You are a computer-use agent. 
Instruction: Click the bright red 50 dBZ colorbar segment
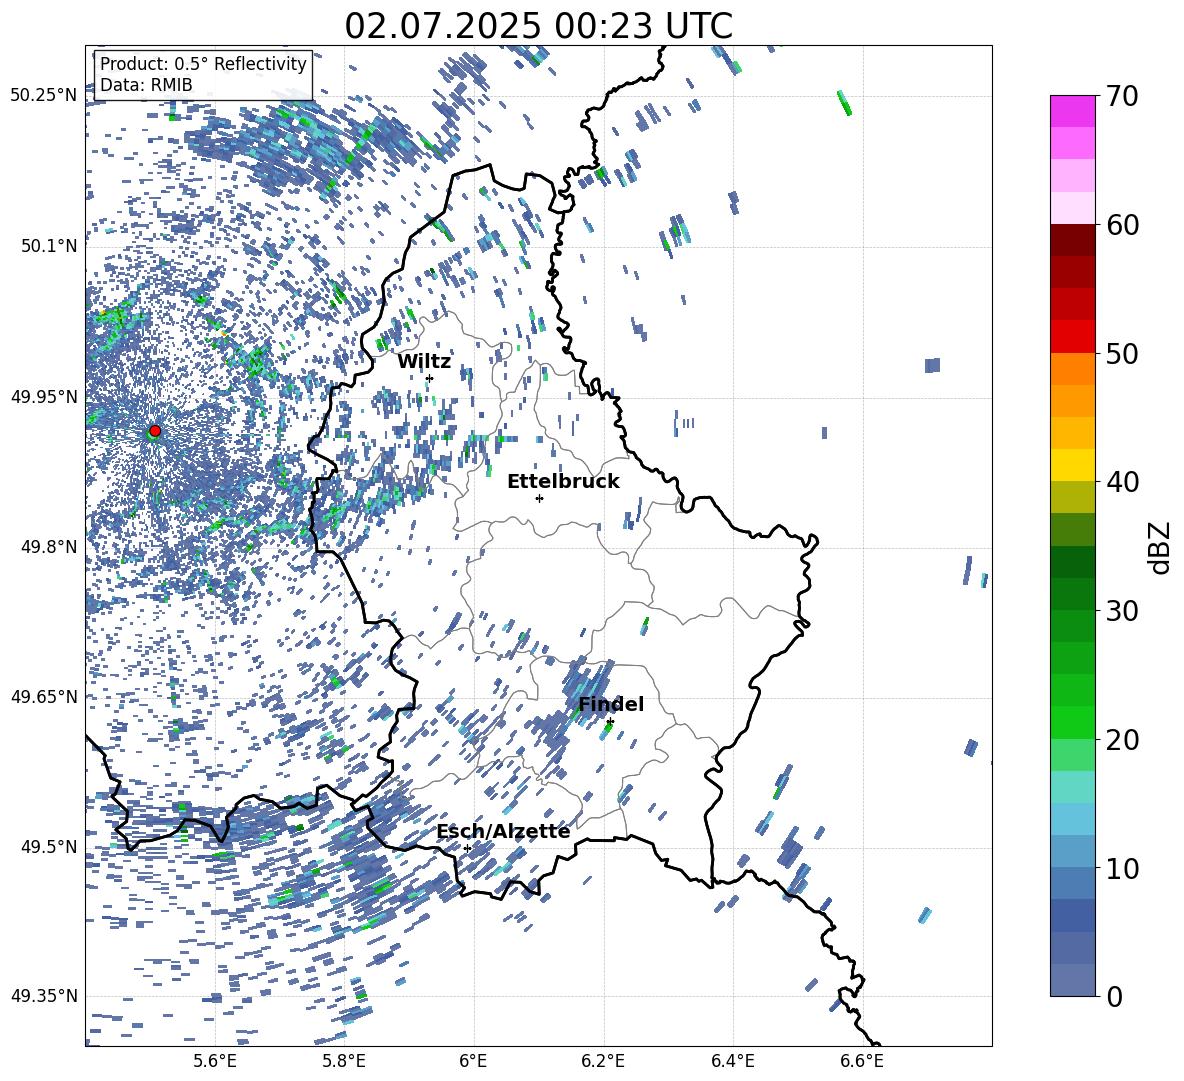(1073, 337)
